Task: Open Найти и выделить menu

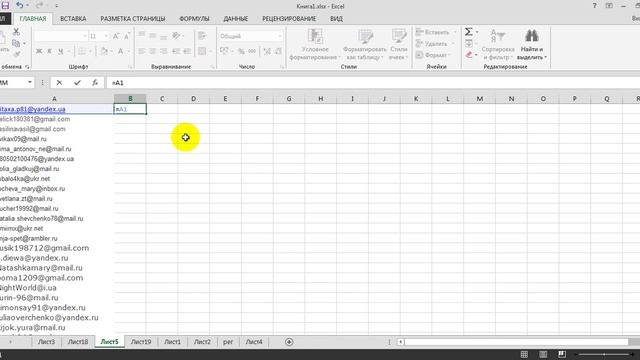Action: tap(531, 44)
